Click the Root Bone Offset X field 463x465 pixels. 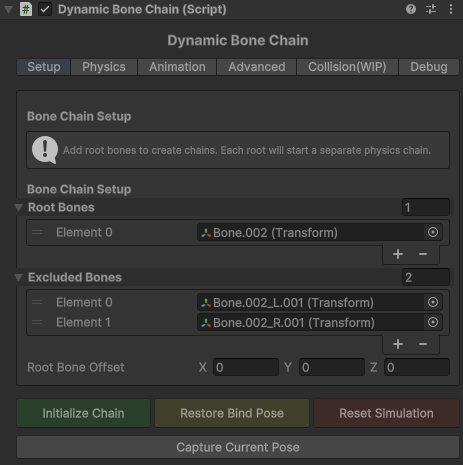coord(246,367)
